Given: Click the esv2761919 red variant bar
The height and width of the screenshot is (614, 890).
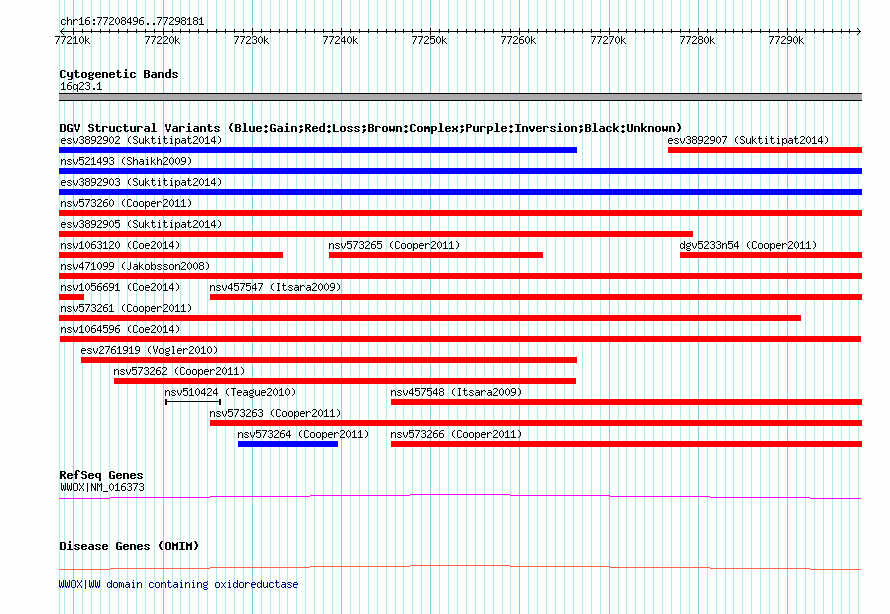Looking at the screenshot, I should 329,360.
